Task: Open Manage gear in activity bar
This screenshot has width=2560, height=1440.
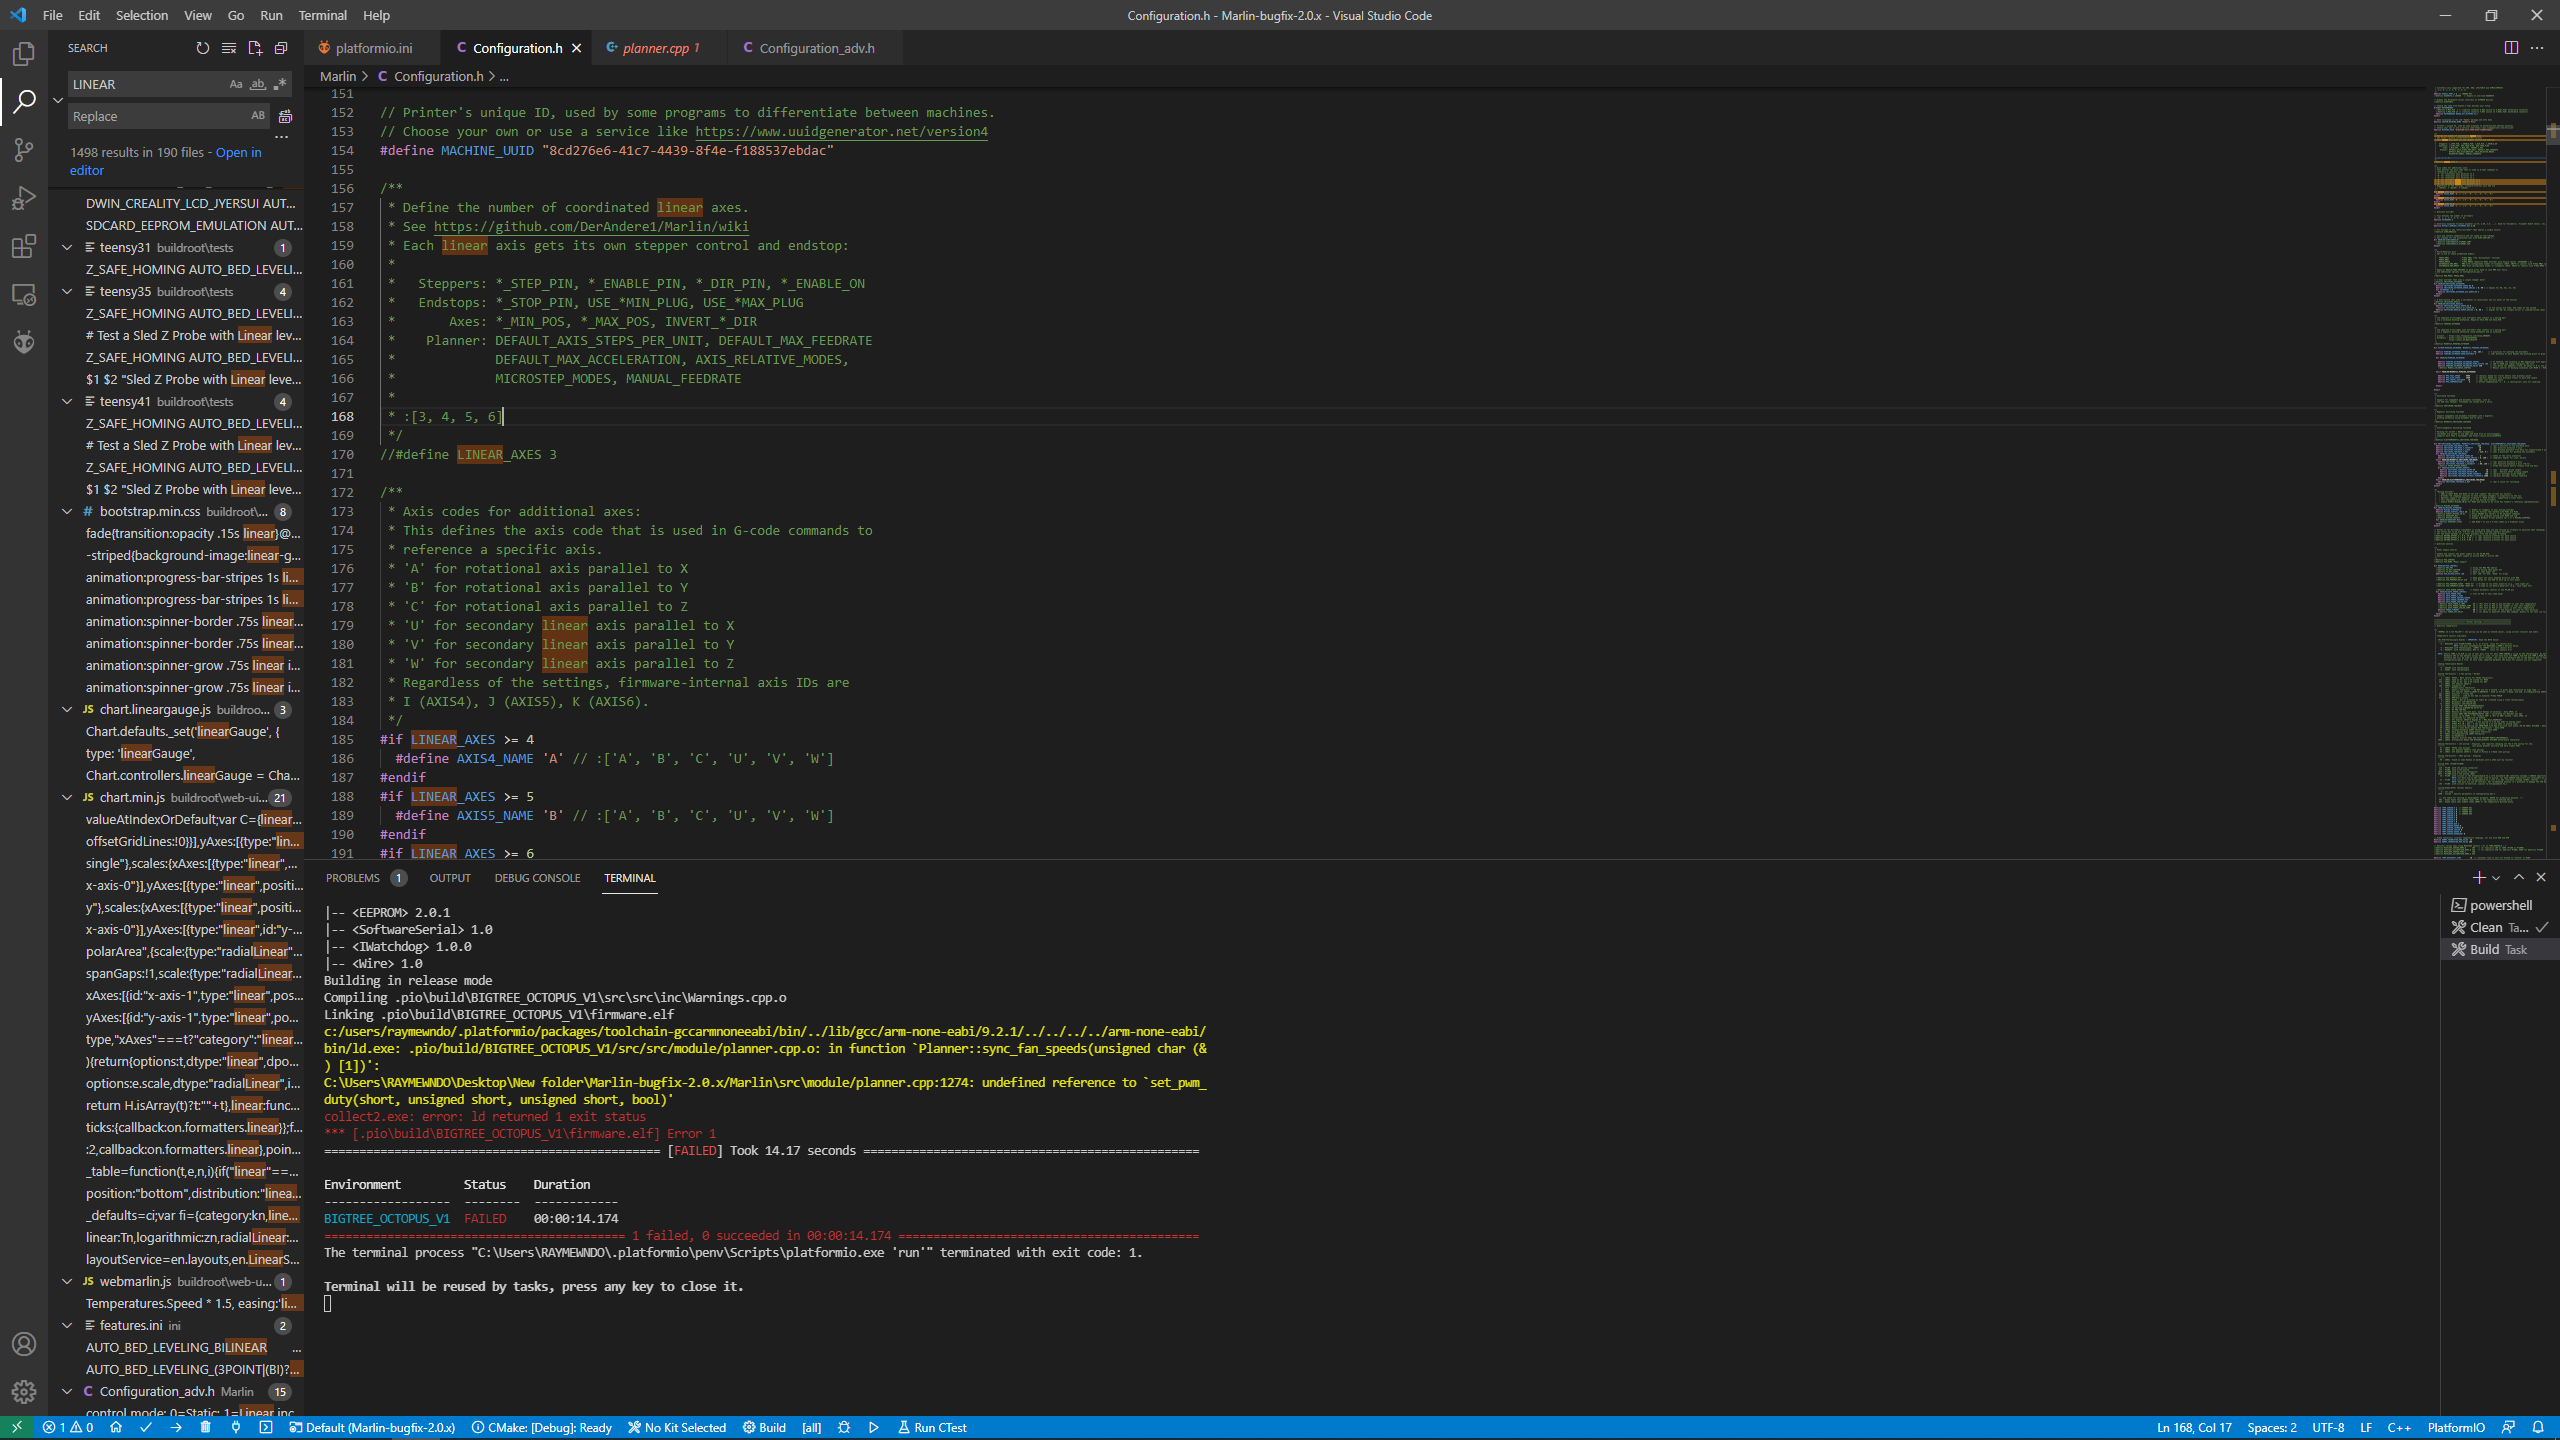Action: point(24,1392)
